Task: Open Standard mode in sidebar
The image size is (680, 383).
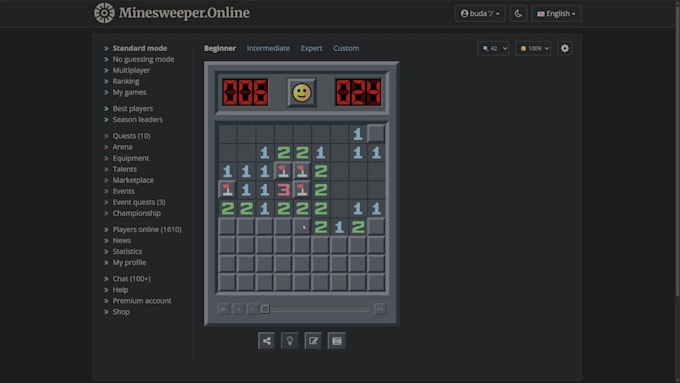Action: [x=140, y=48]
